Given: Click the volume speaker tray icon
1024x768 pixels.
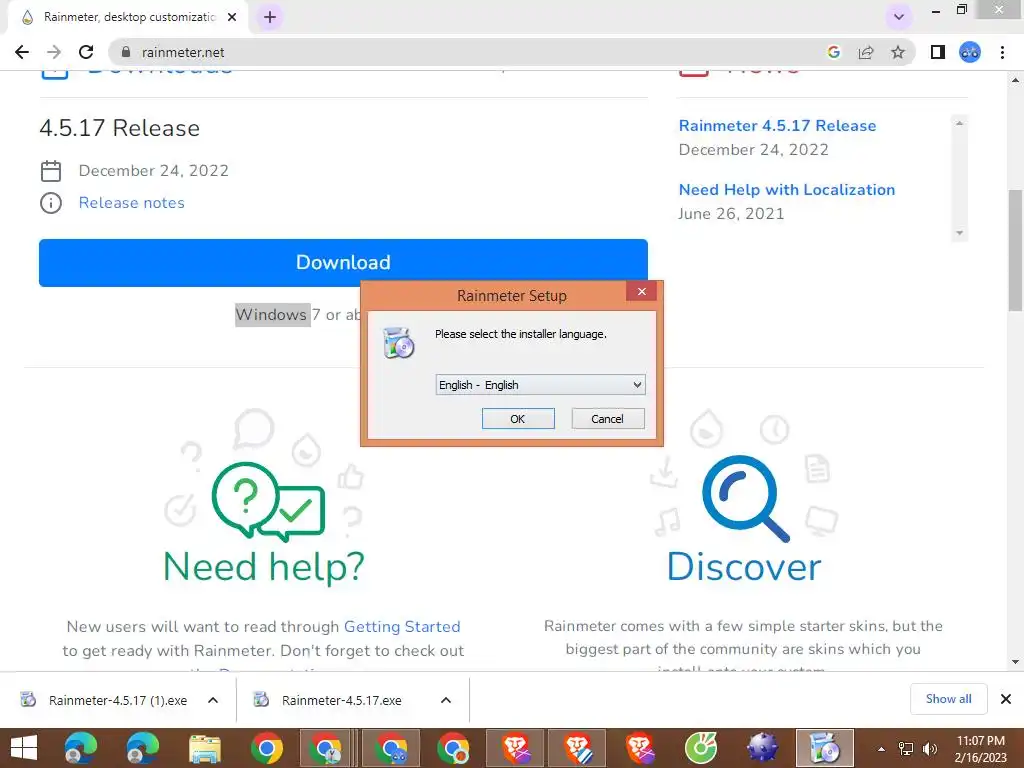Looking at the screenshot, I should pyautogui.click(x=929, y=749).
